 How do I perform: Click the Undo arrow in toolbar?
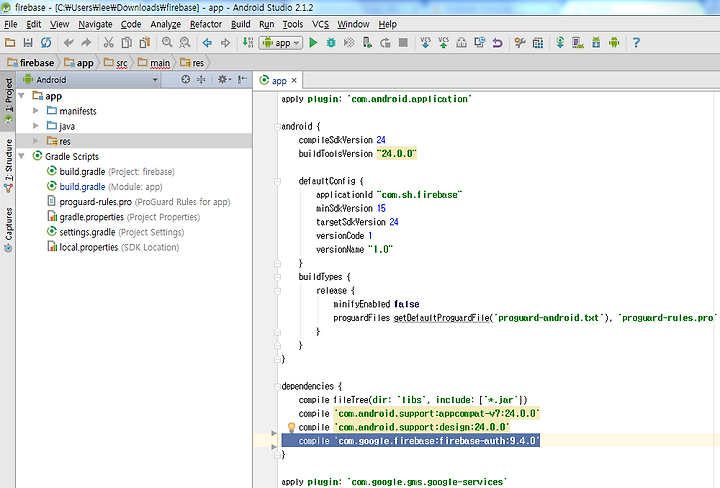[x=67, y=43]
